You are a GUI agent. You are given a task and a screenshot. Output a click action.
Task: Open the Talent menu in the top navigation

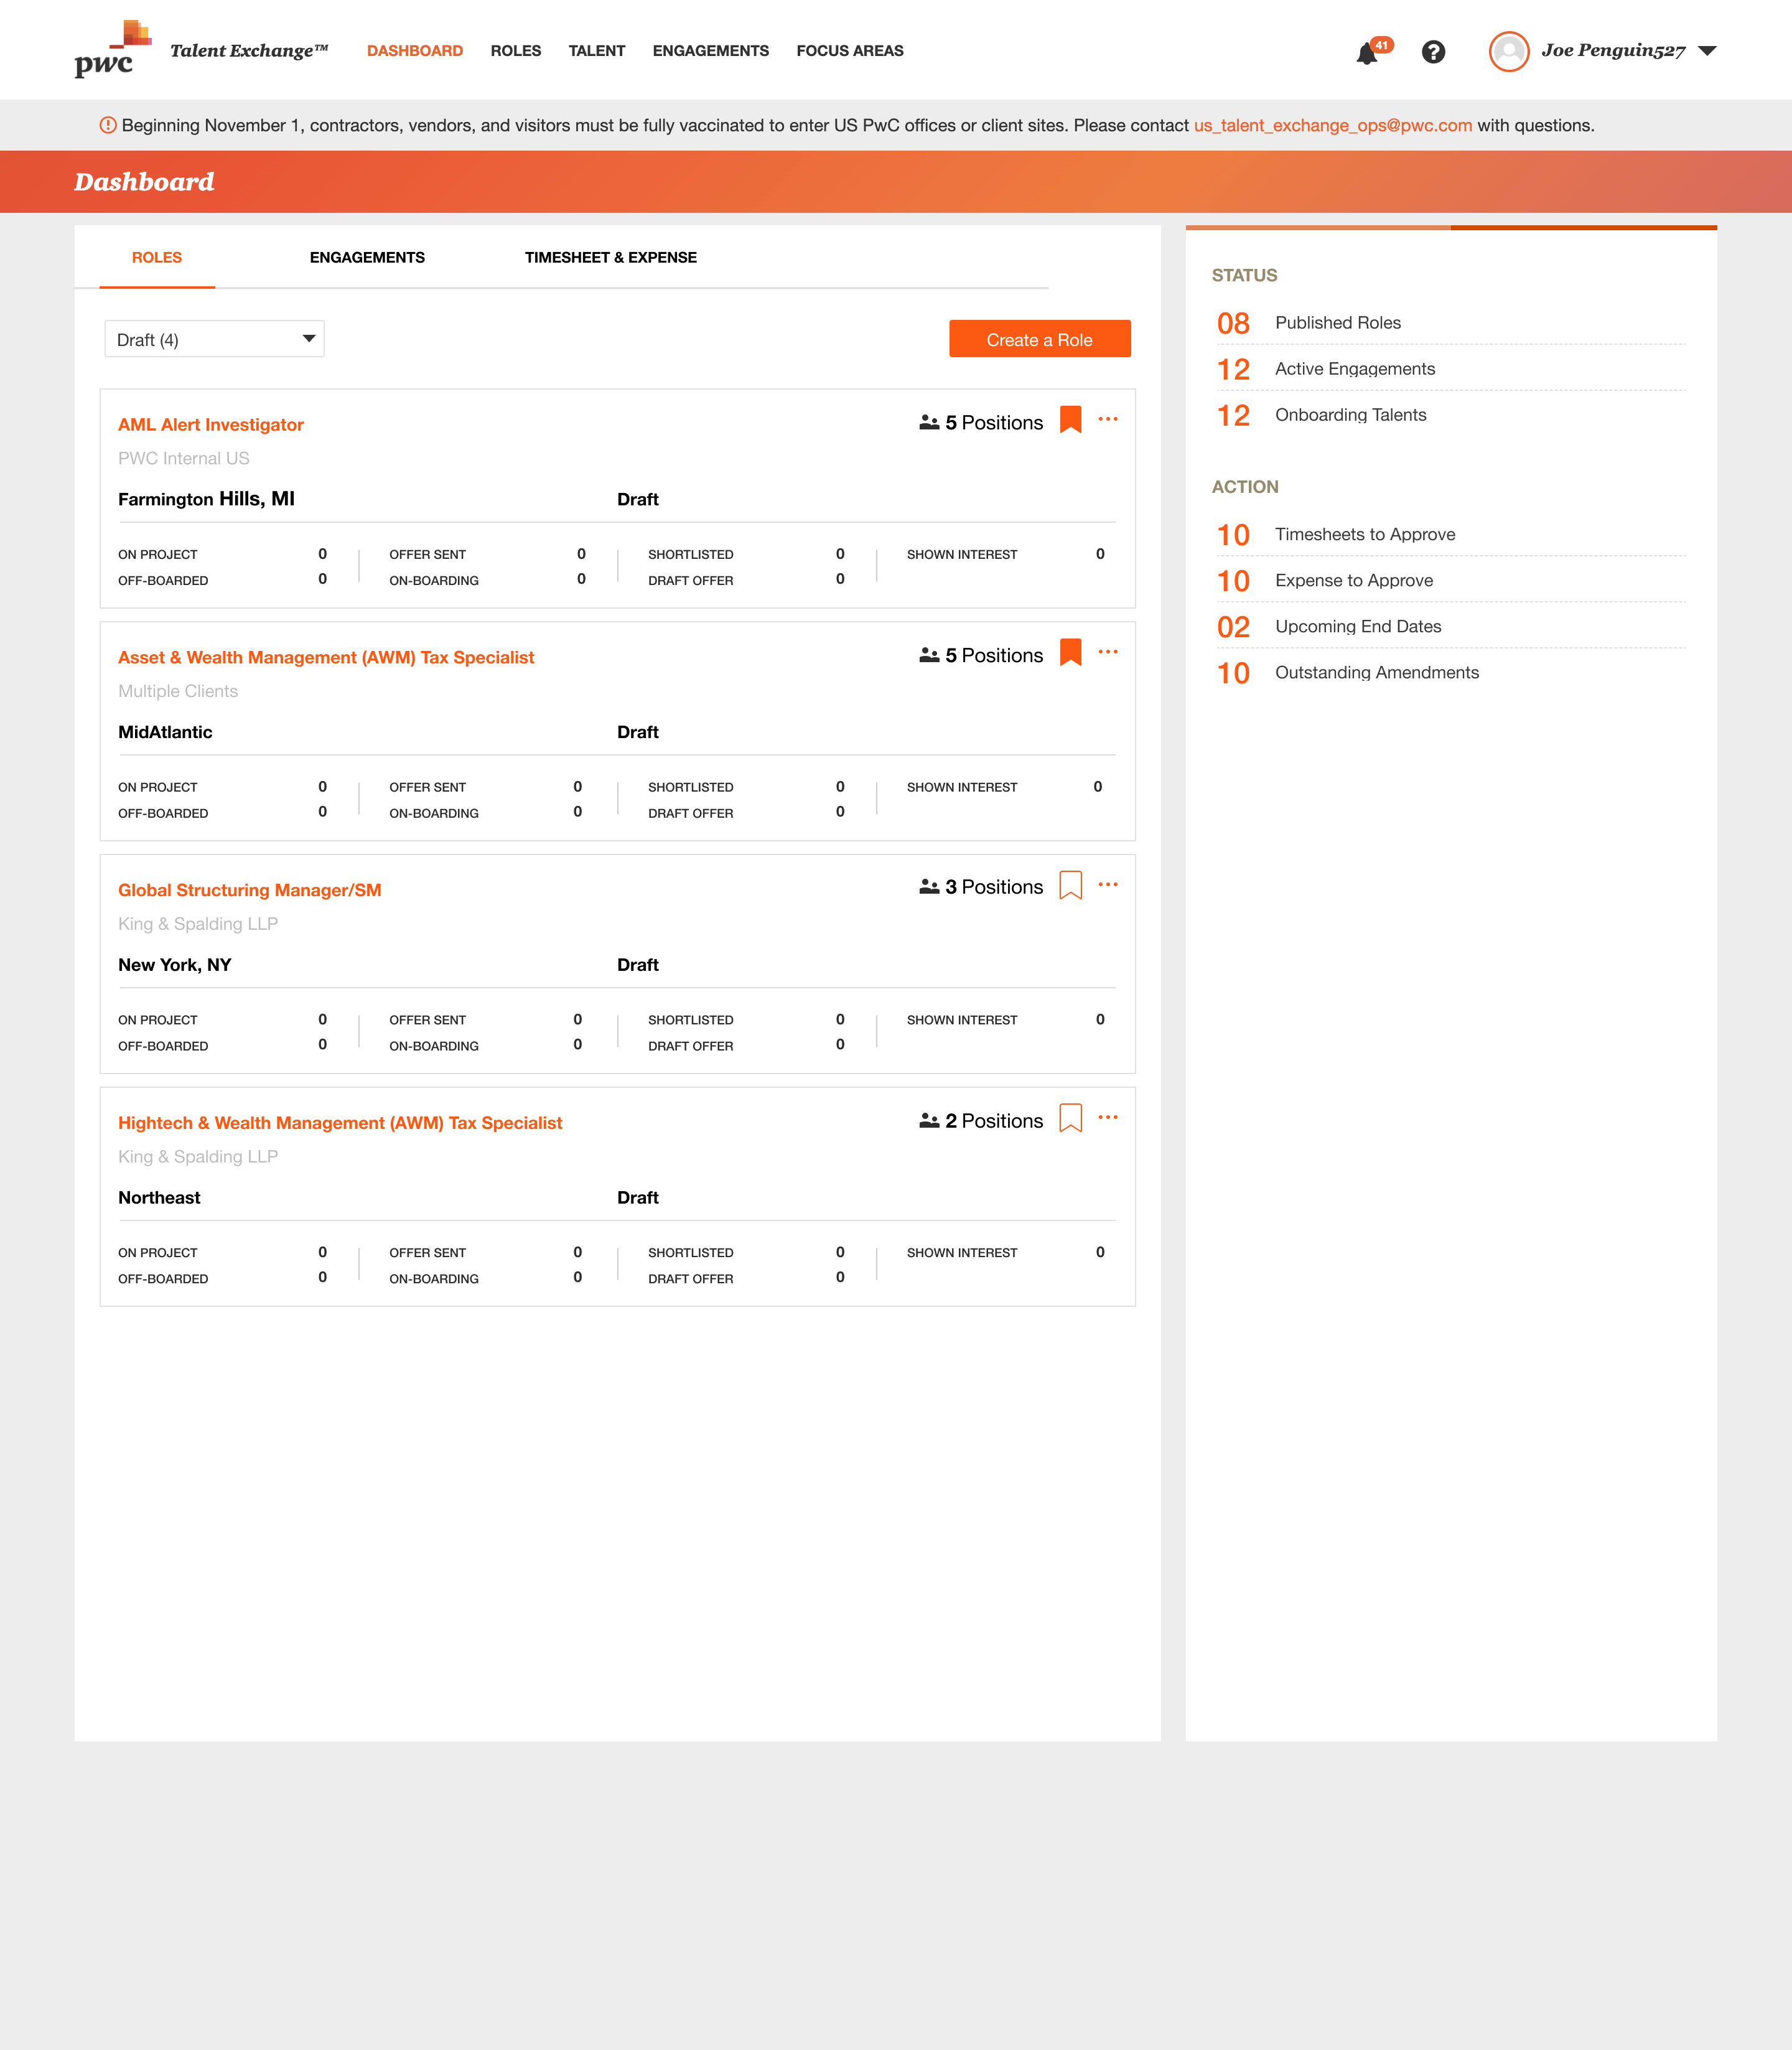tap(596, 51)
